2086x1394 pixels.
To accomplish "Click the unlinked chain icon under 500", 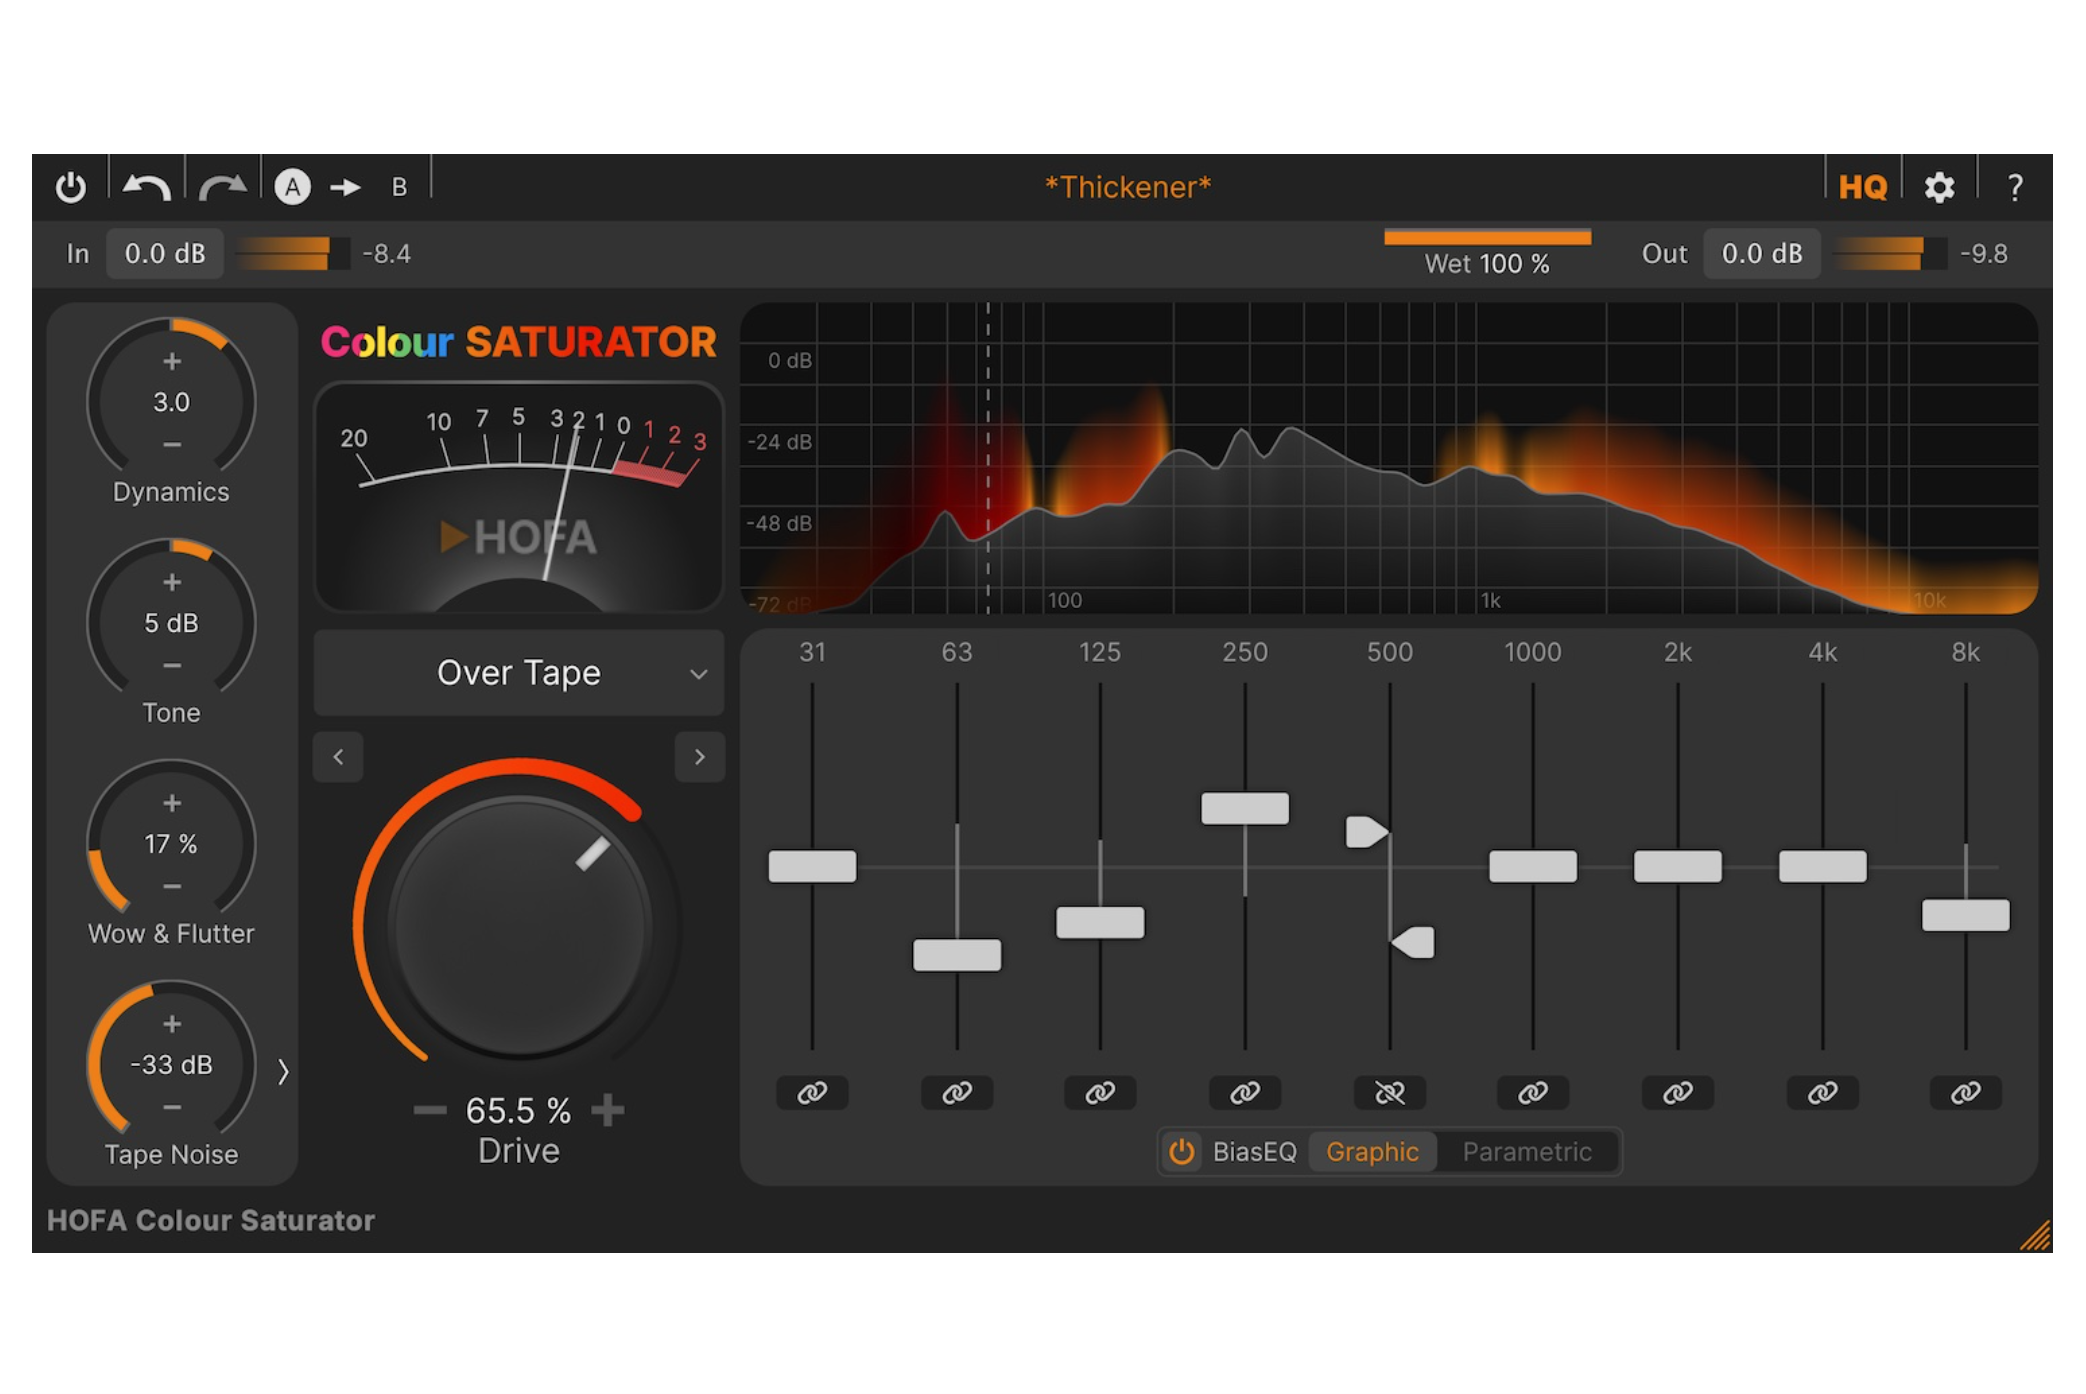I will coord(1389,1093).
